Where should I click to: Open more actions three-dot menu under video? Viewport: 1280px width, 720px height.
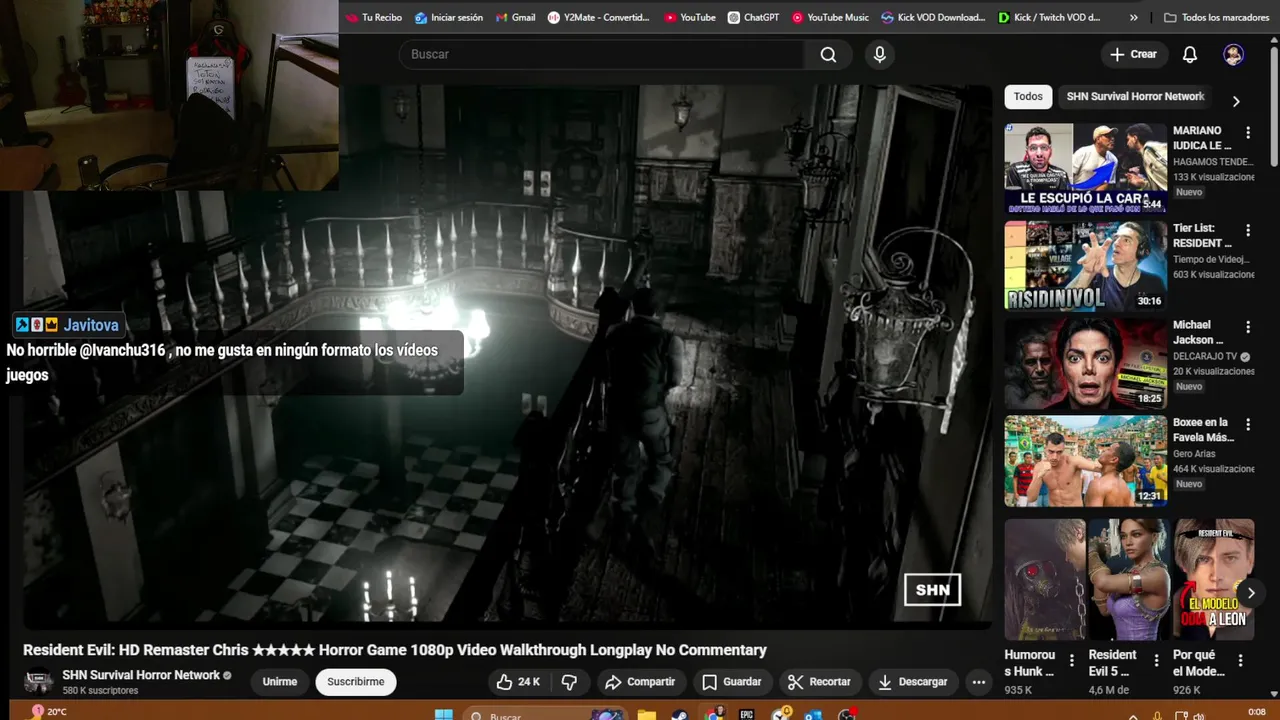[979, 682]
